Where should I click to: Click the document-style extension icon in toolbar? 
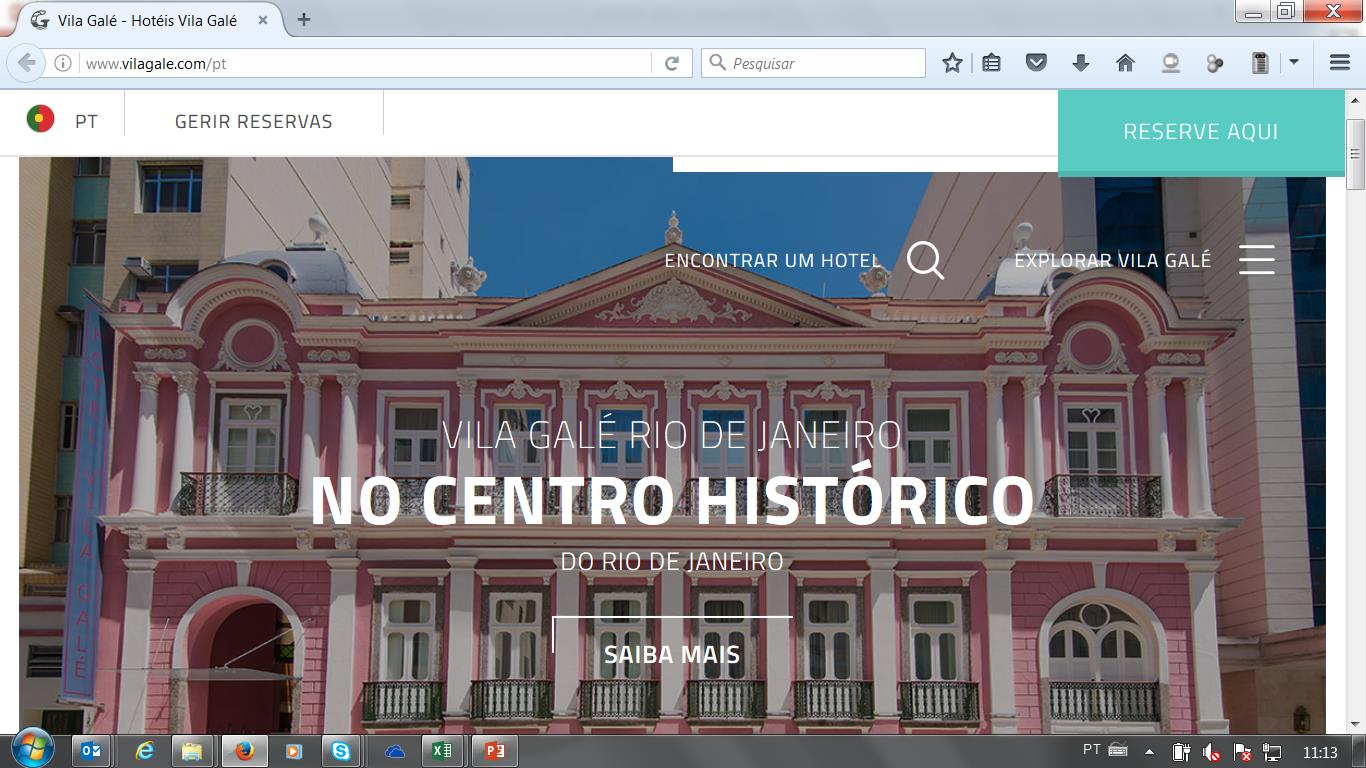tap(1260, 63)
